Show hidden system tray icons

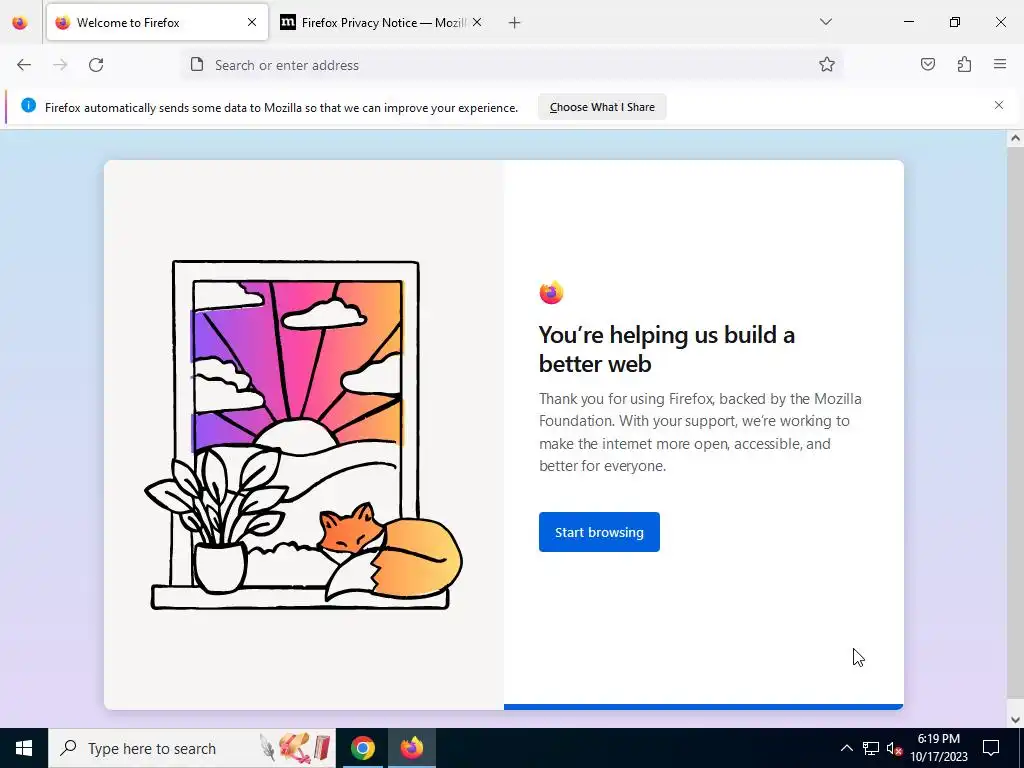pyautogui.click(x=846, y=748)
